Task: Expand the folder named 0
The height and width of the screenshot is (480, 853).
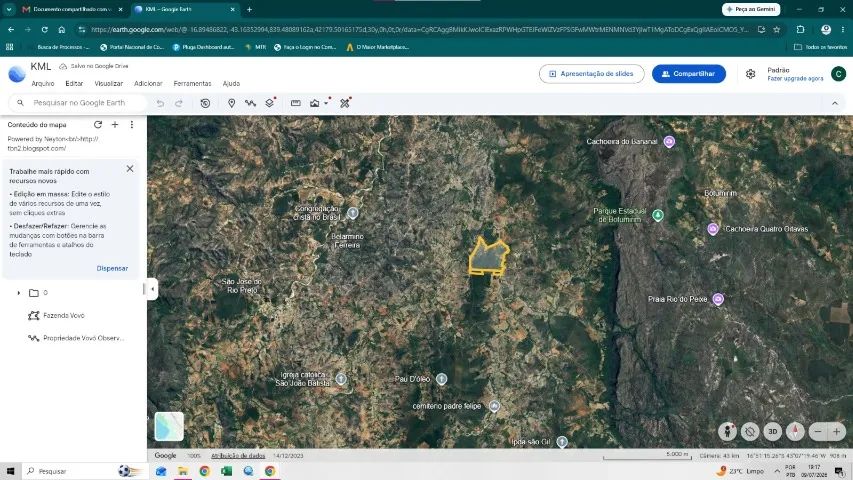Action: coord(19,293)
